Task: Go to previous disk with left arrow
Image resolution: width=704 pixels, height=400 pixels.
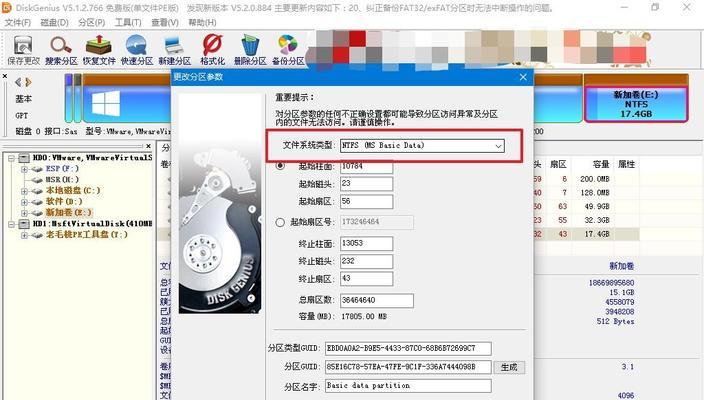Action: click(x=18, y=82)
